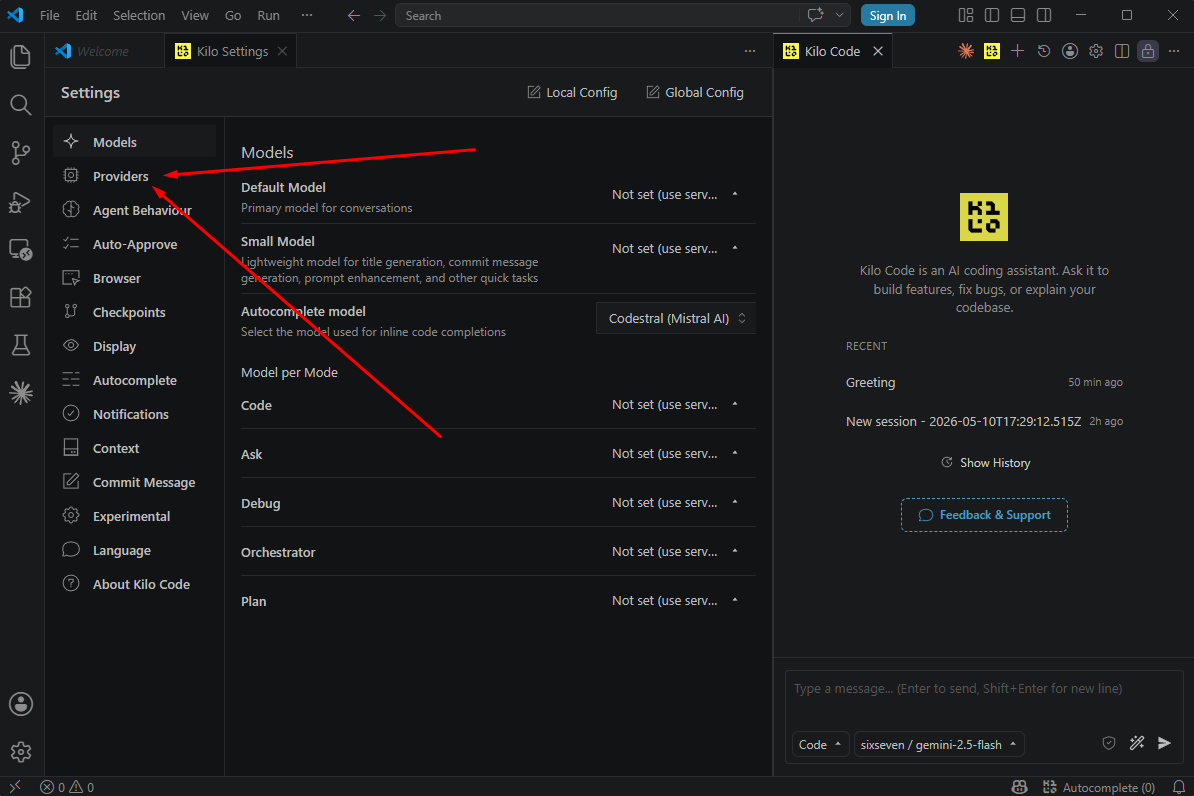Open Source Control in activity bar

pos(21,153)
